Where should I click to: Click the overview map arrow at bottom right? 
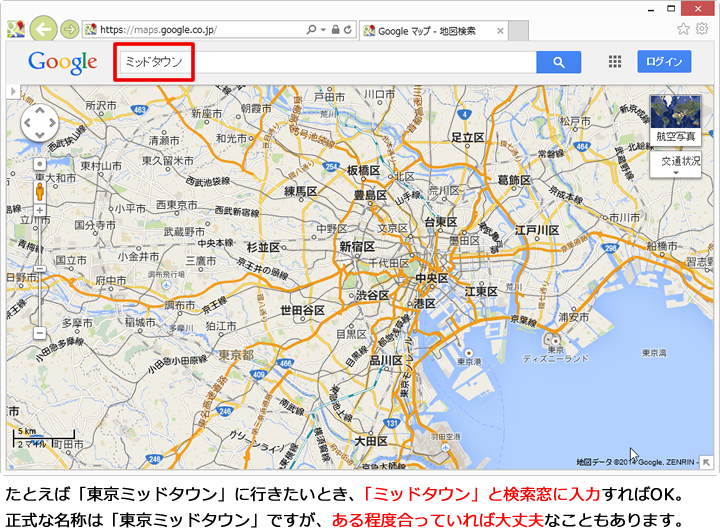pyautogui.click(x=706, y=463)
